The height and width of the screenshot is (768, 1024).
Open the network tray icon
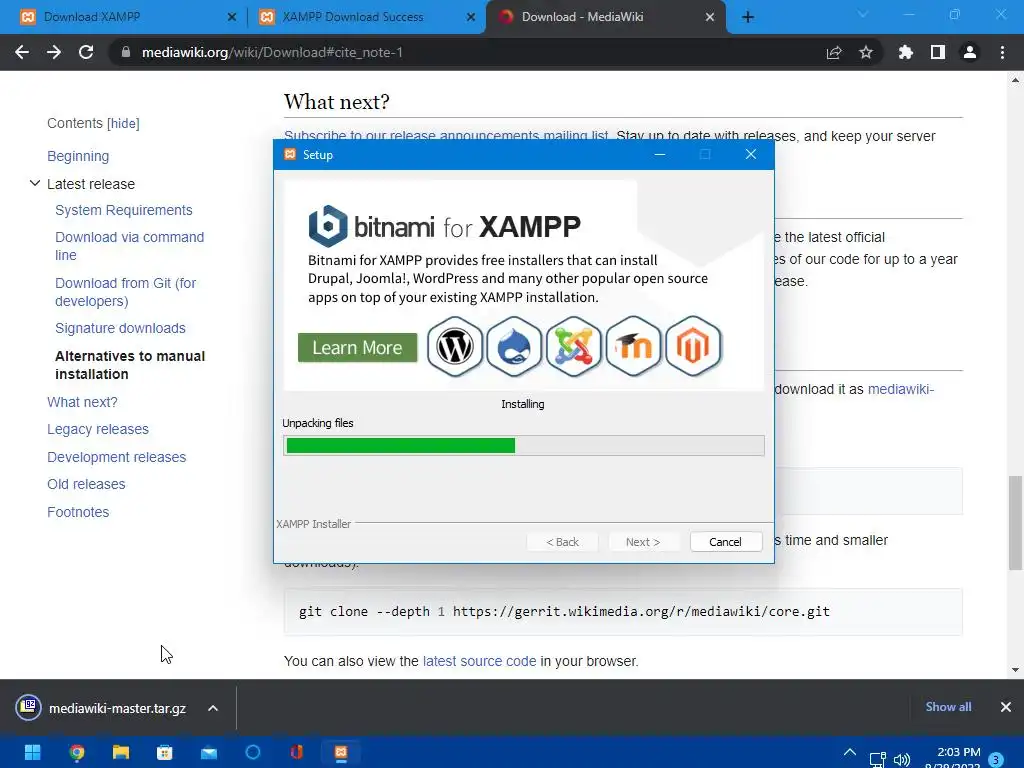point(877,760)
